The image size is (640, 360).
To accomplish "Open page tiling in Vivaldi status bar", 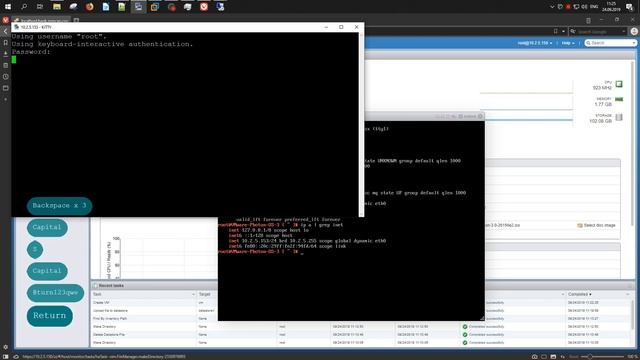I will [x=544, y=356].
